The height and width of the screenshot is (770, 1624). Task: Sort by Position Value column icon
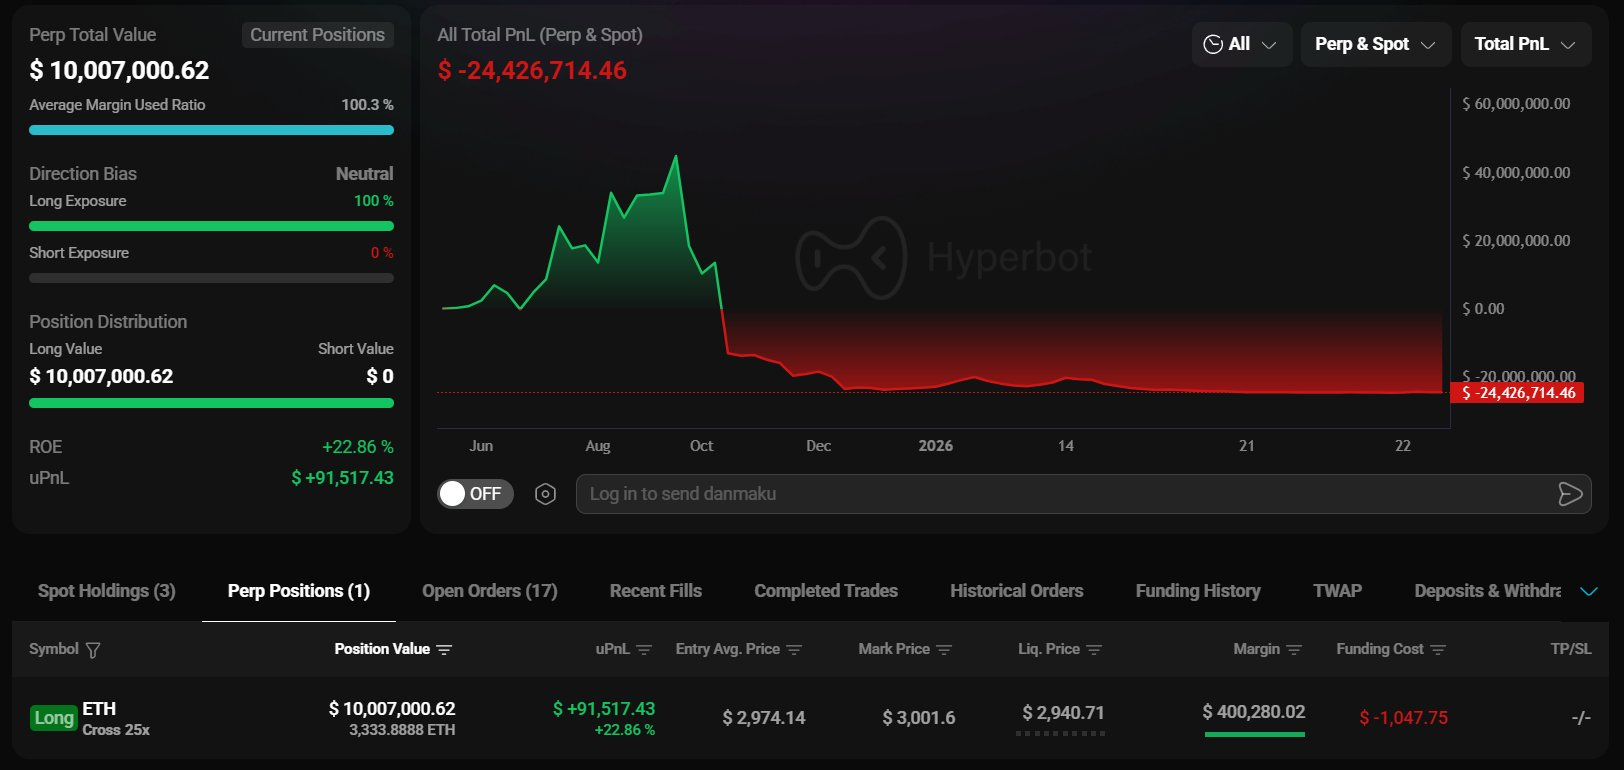[445, 650]
